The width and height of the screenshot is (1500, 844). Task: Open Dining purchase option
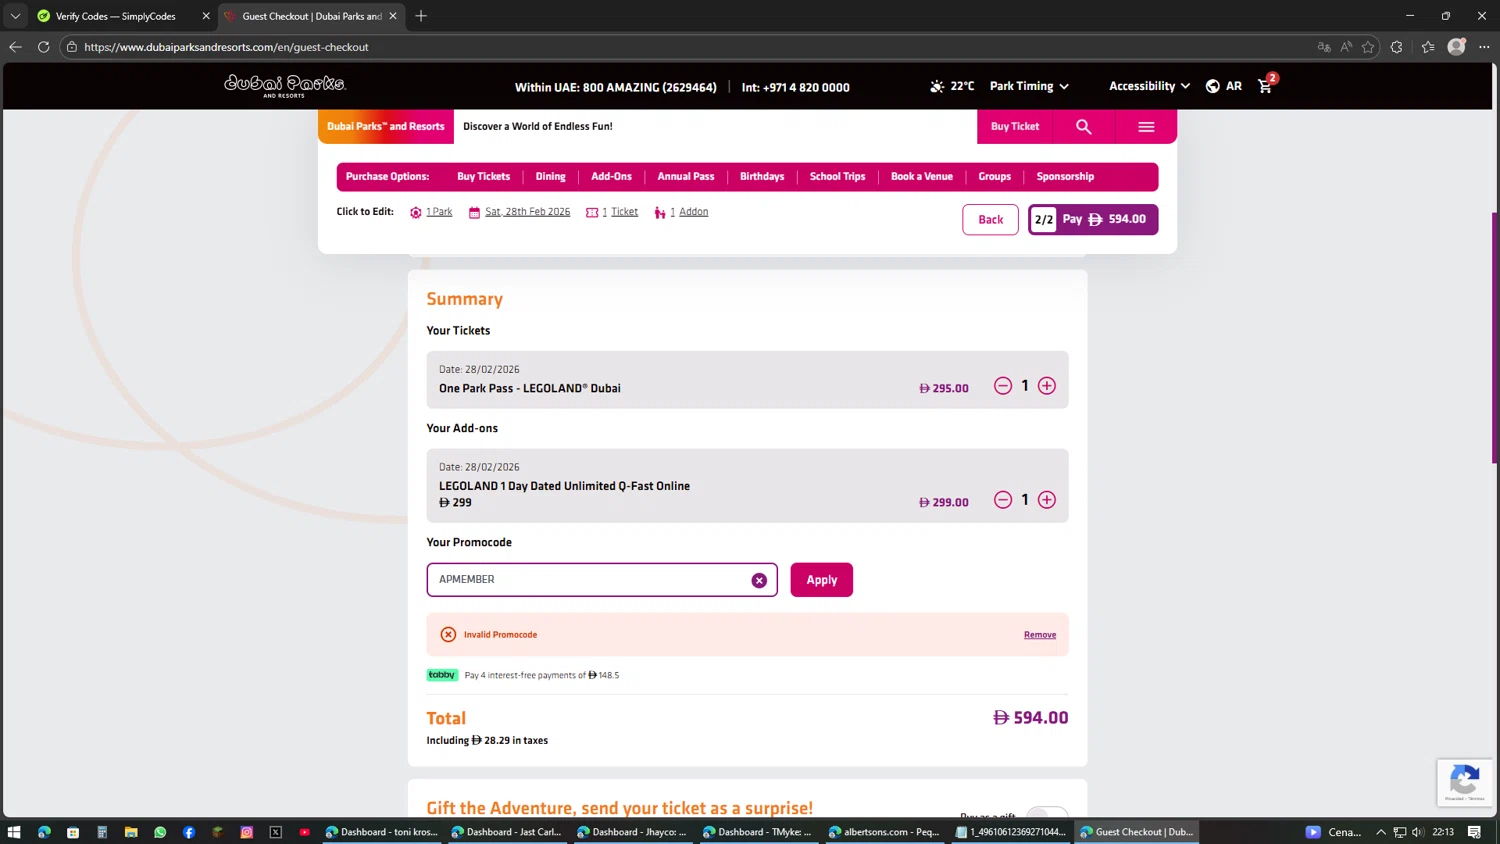(550, 177)
